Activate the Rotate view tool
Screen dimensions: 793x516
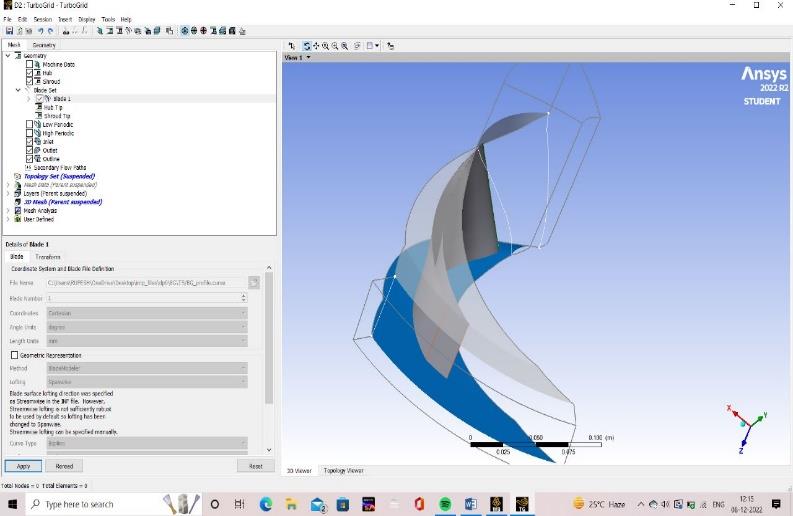307,46
